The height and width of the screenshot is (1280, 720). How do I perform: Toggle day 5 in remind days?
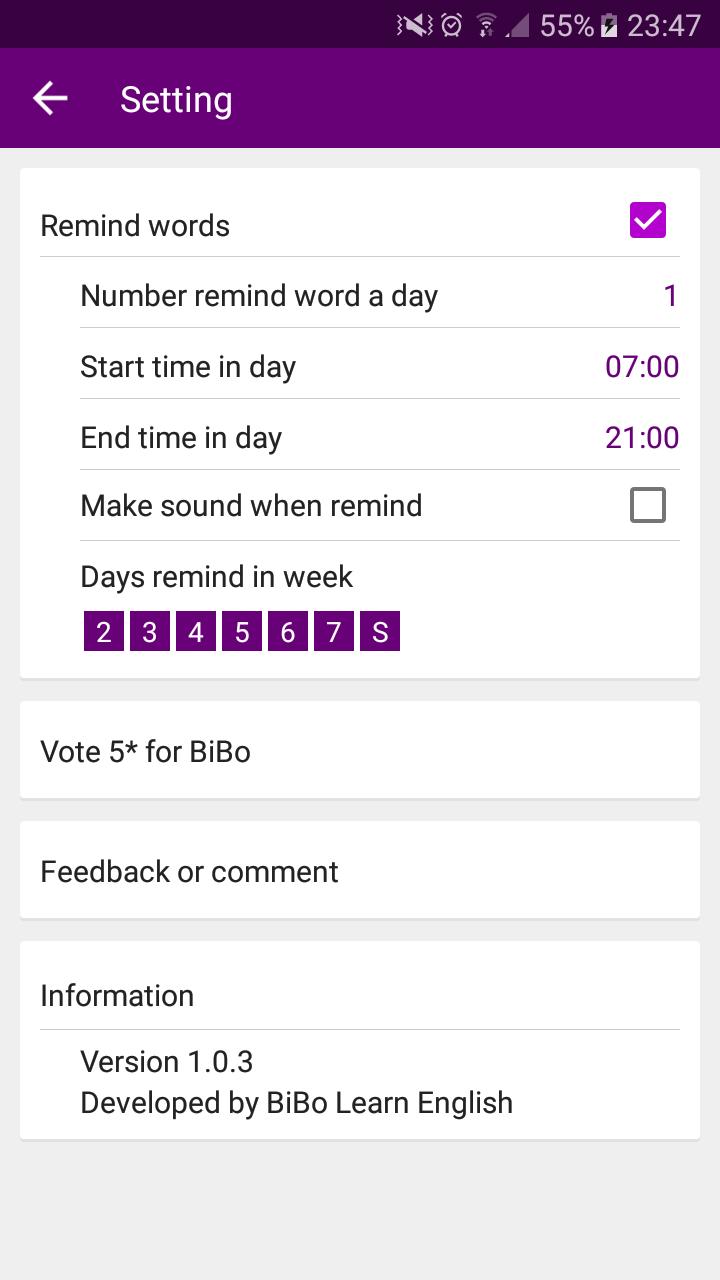click(x=242, y=632)
